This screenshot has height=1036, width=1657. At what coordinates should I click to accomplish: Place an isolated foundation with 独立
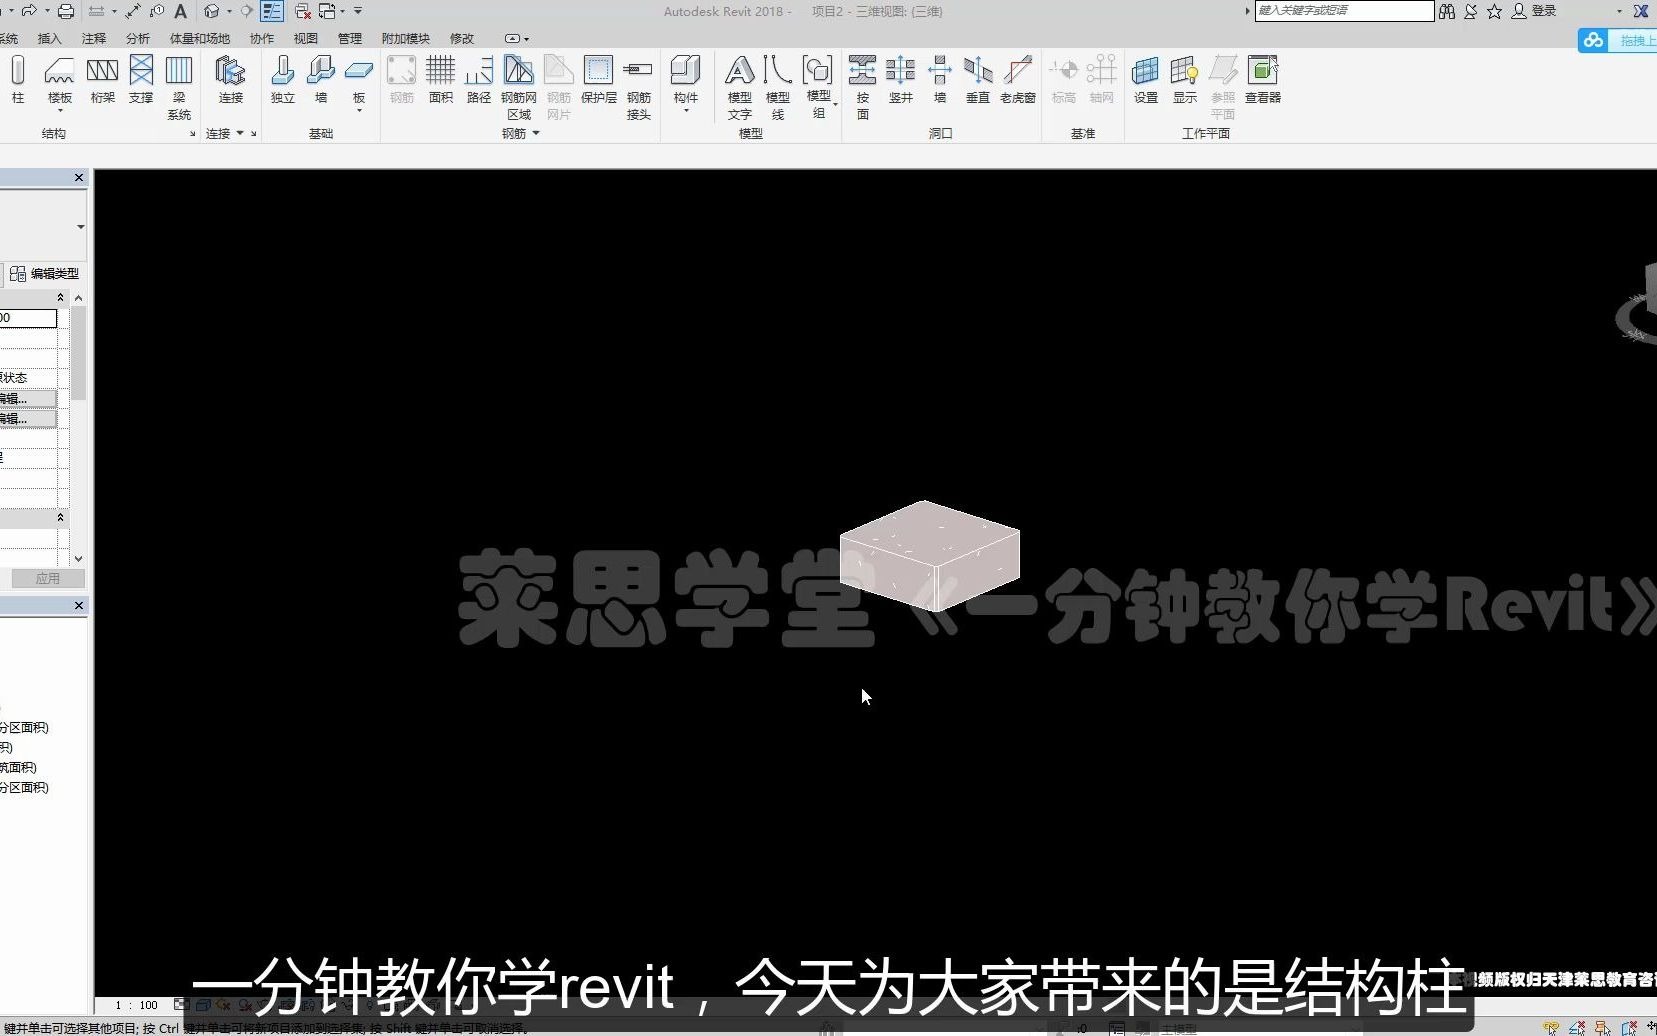pos(281,80)
